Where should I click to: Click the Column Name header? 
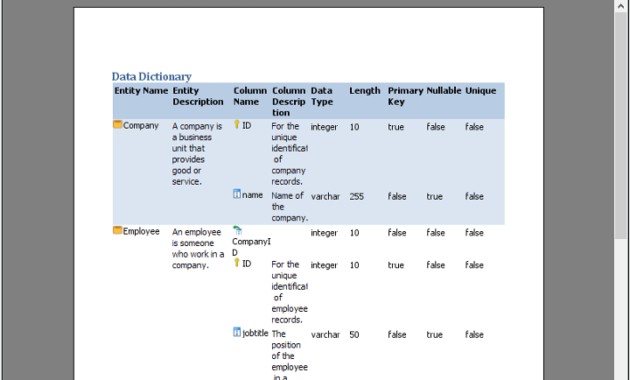click(x=250, y=96)
